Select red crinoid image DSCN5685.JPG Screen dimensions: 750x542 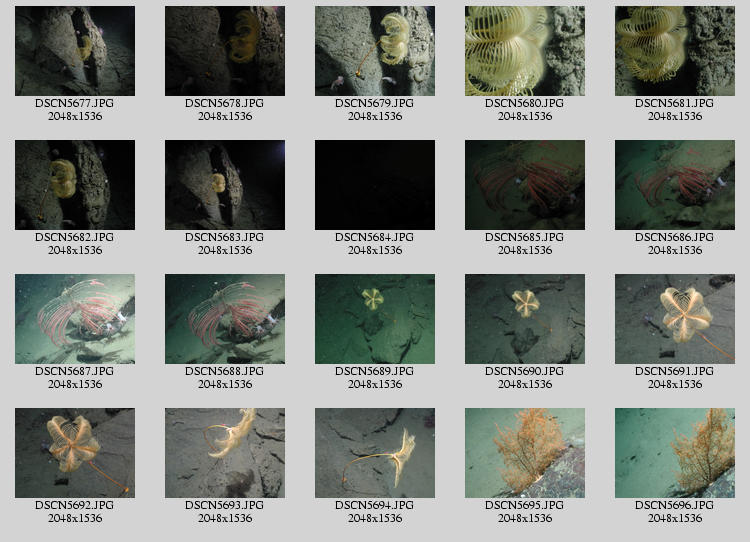(525, 185)
